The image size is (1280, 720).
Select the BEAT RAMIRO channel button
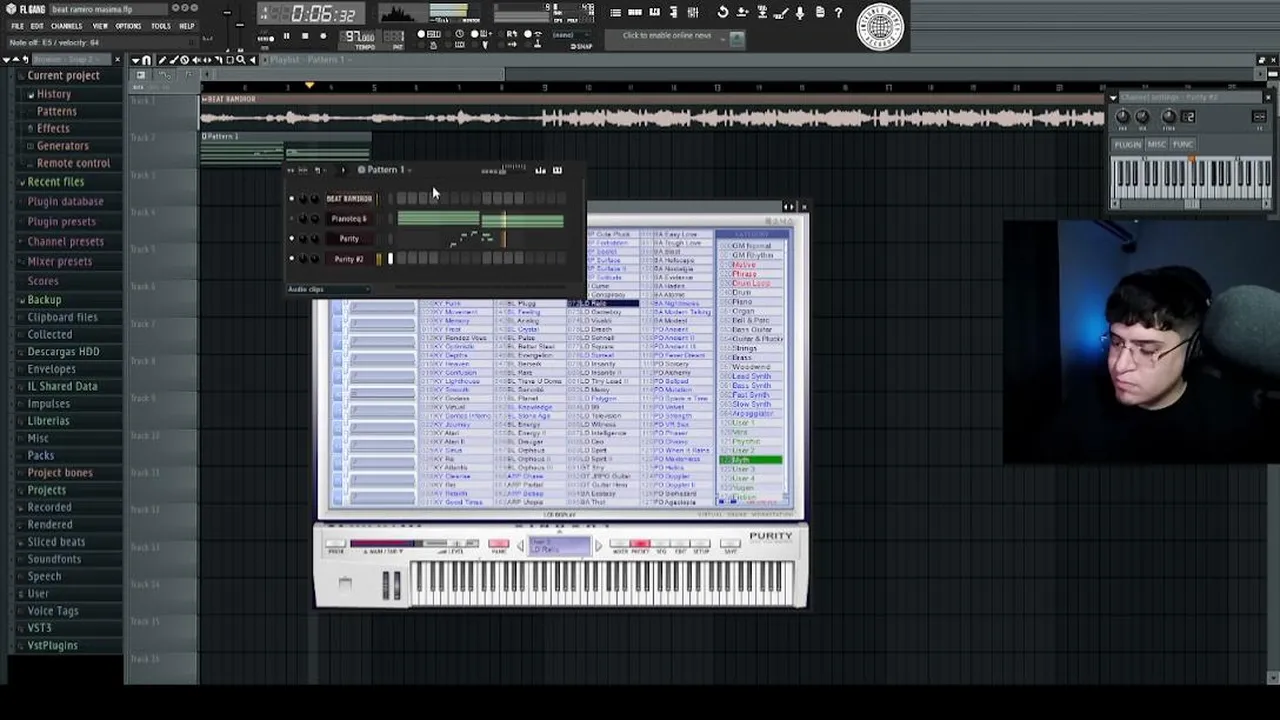click(x=349, y=198)
